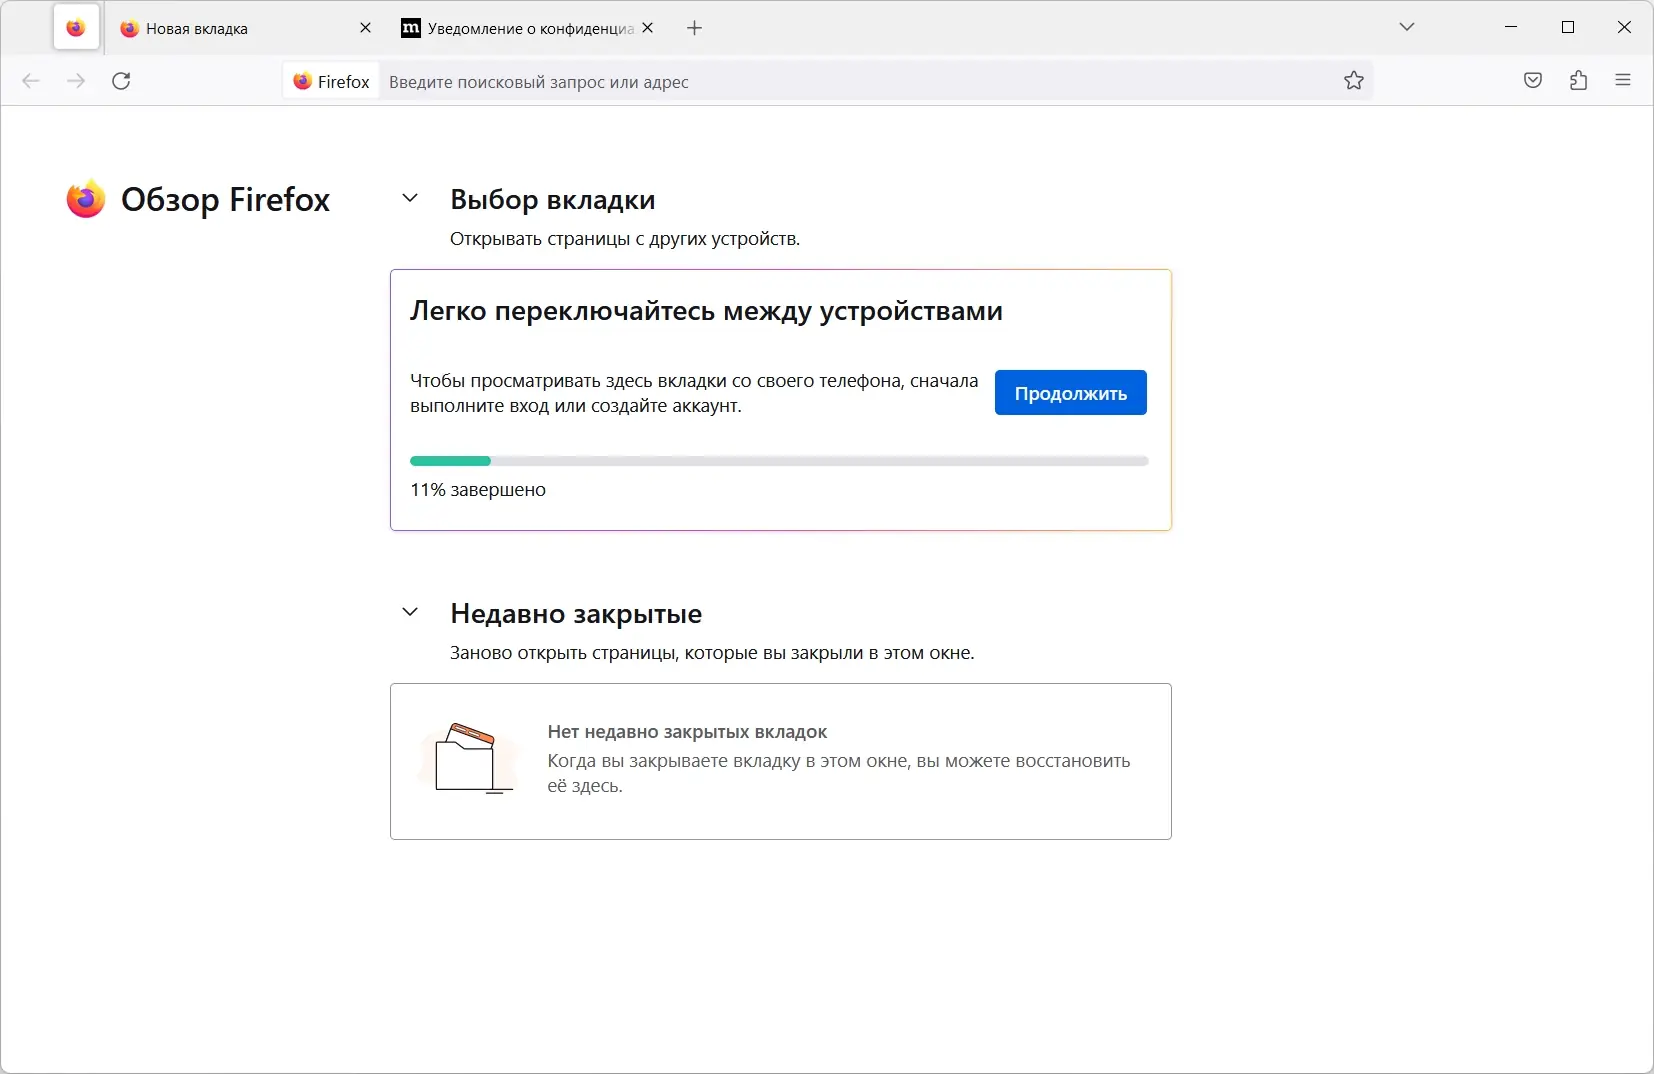Collapse the Выбор вкладки section

pyautogui.click(x=410, y=198)
